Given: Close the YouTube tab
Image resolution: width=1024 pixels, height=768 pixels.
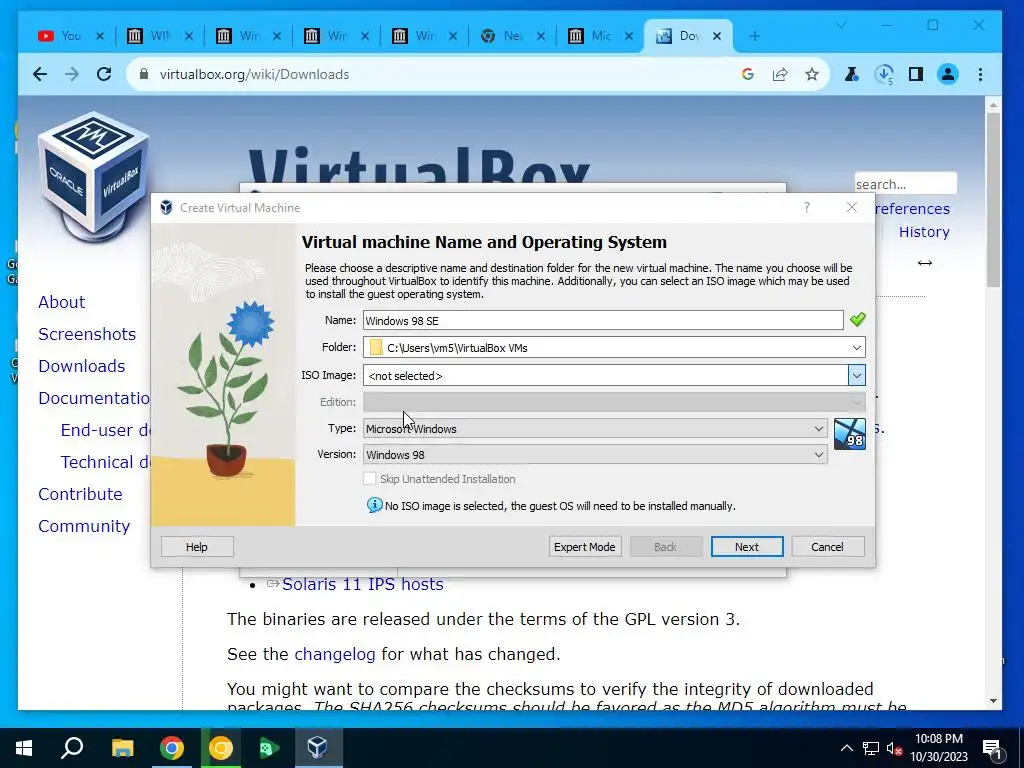Looking at the screenshot, I should 100,36.
